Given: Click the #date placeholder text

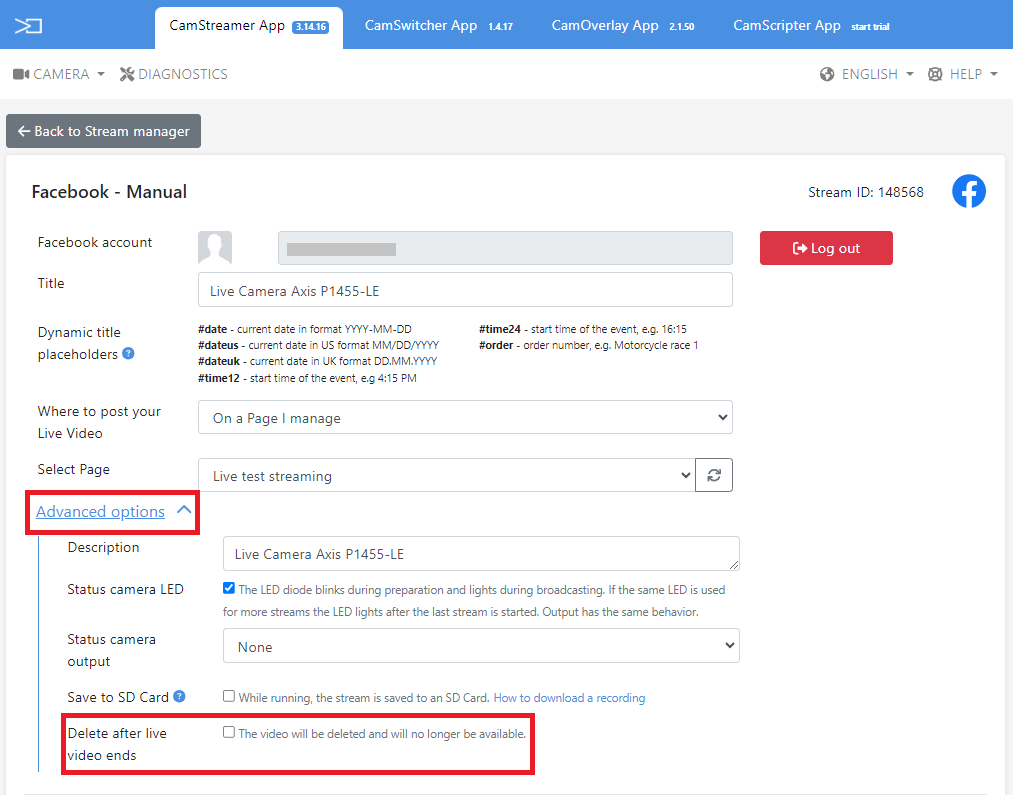Looking at the screenshot, I should click(213, 329).
